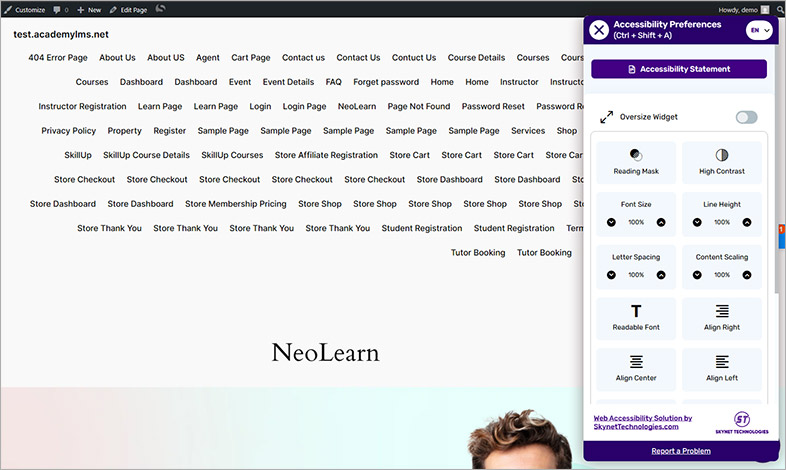
Task: Open the Register nav link
Action: [169, 131]
